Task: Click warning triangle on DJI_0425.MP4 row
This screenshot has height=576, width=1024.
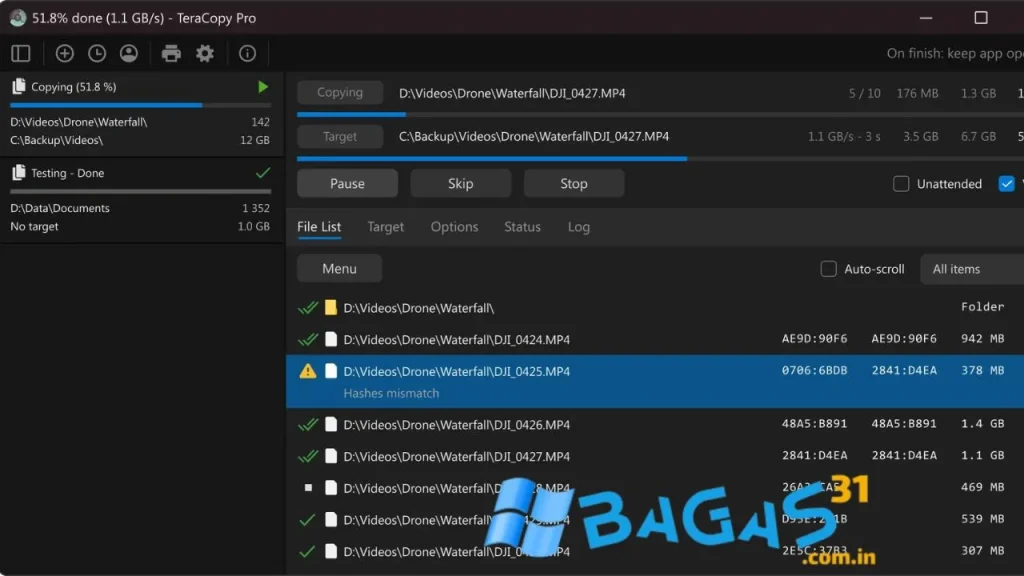Action: point(308,371)
